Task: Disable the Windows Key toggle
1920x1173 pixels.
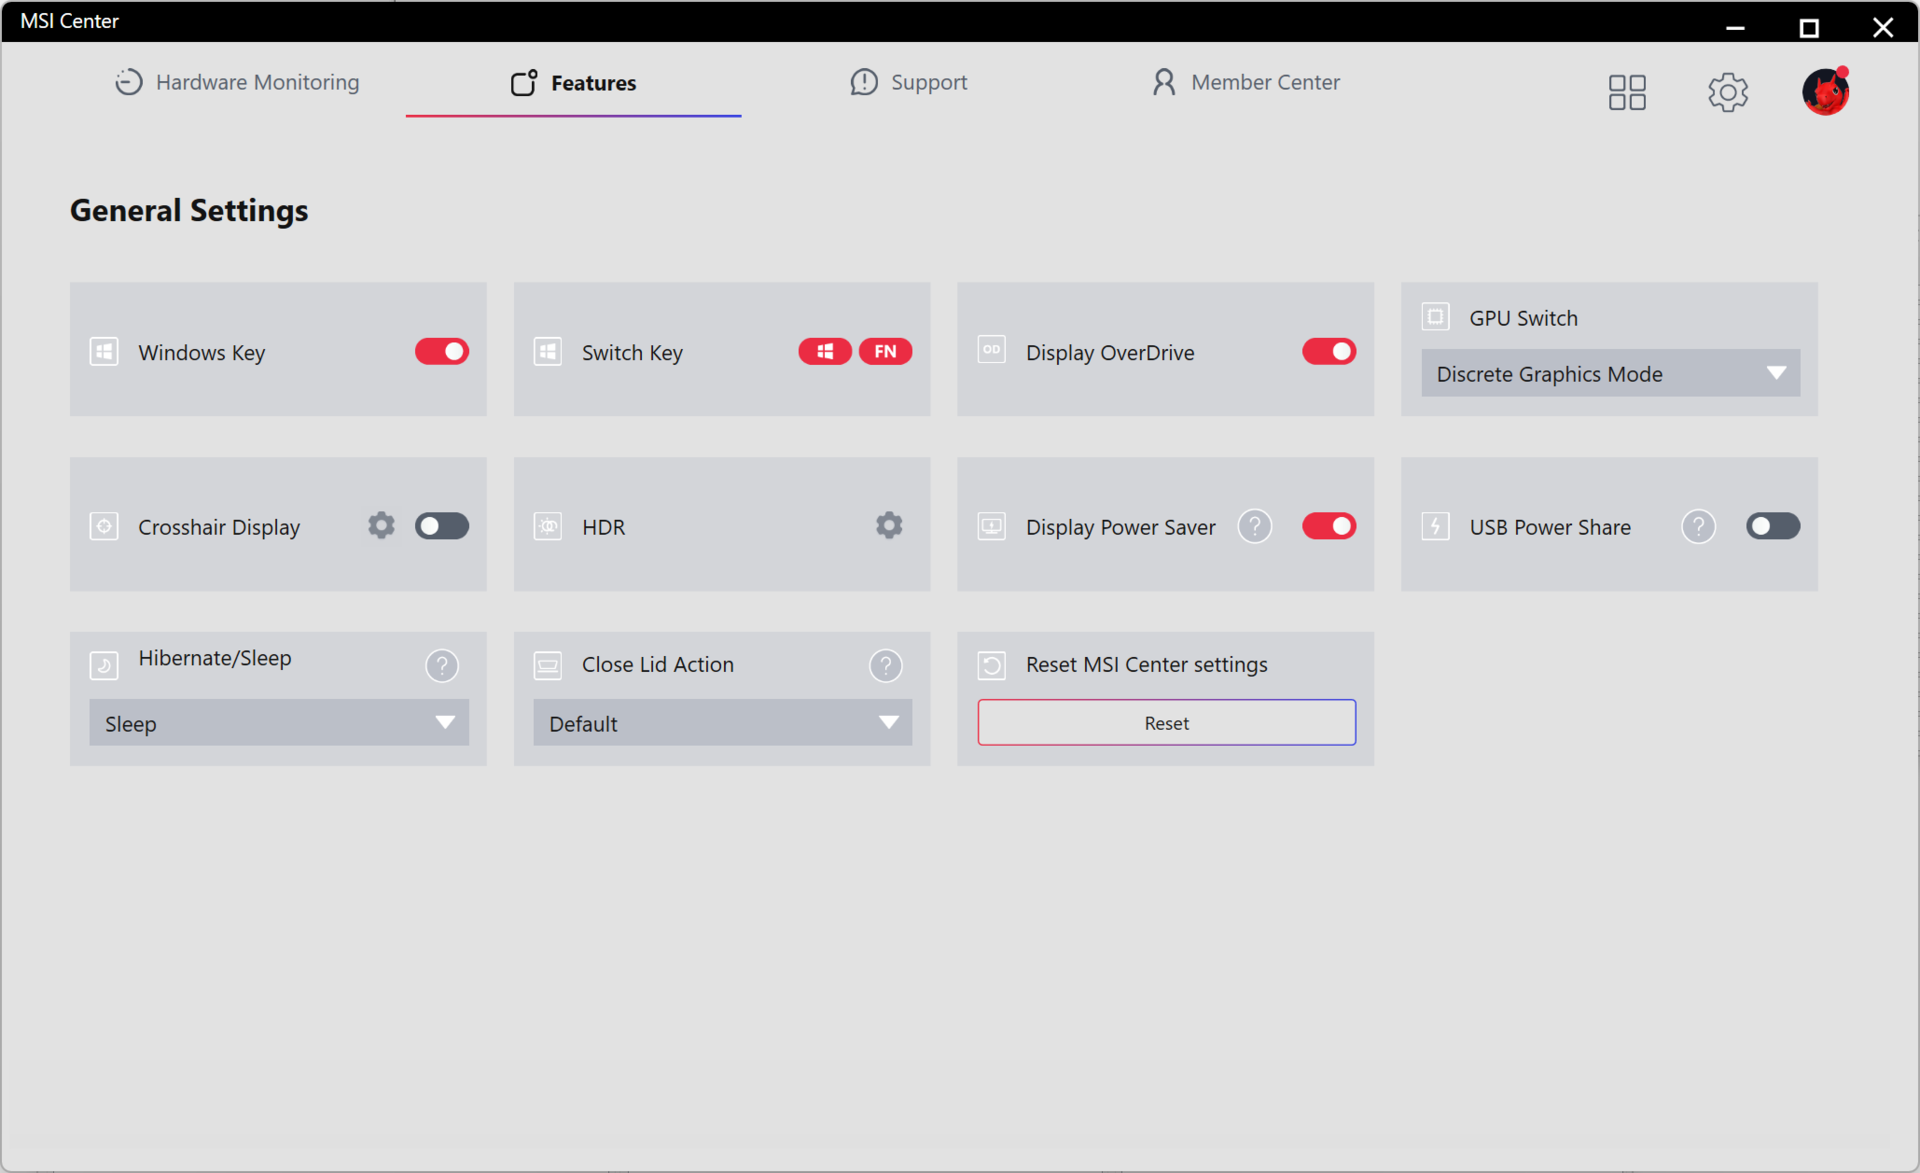Action: coord(441,352)
